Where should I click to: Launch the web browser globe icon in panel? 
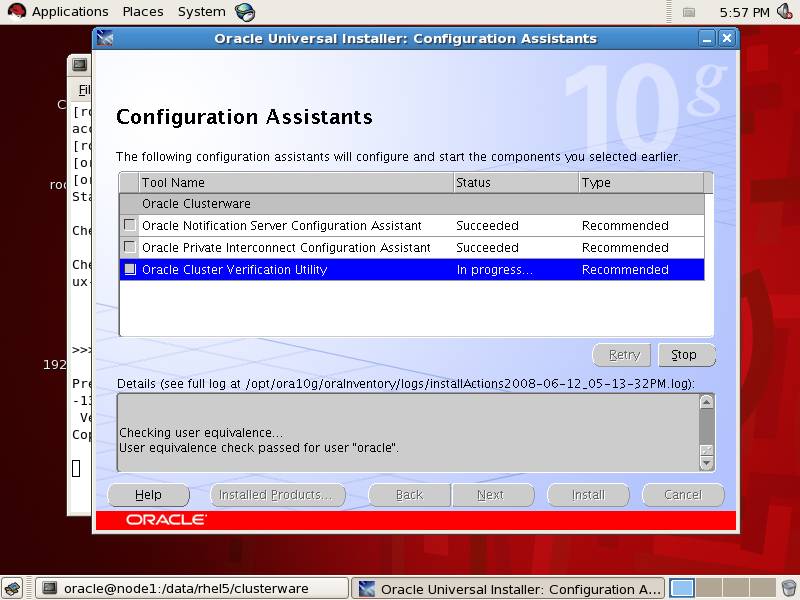[x=245, y=12]
